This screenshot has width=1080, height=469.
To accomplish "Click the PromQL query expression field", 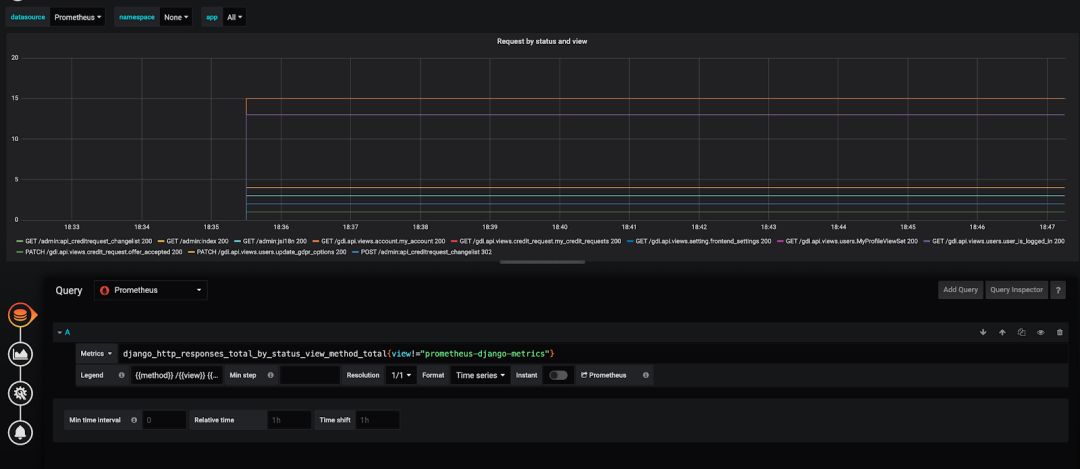I will tap(592, 353).
